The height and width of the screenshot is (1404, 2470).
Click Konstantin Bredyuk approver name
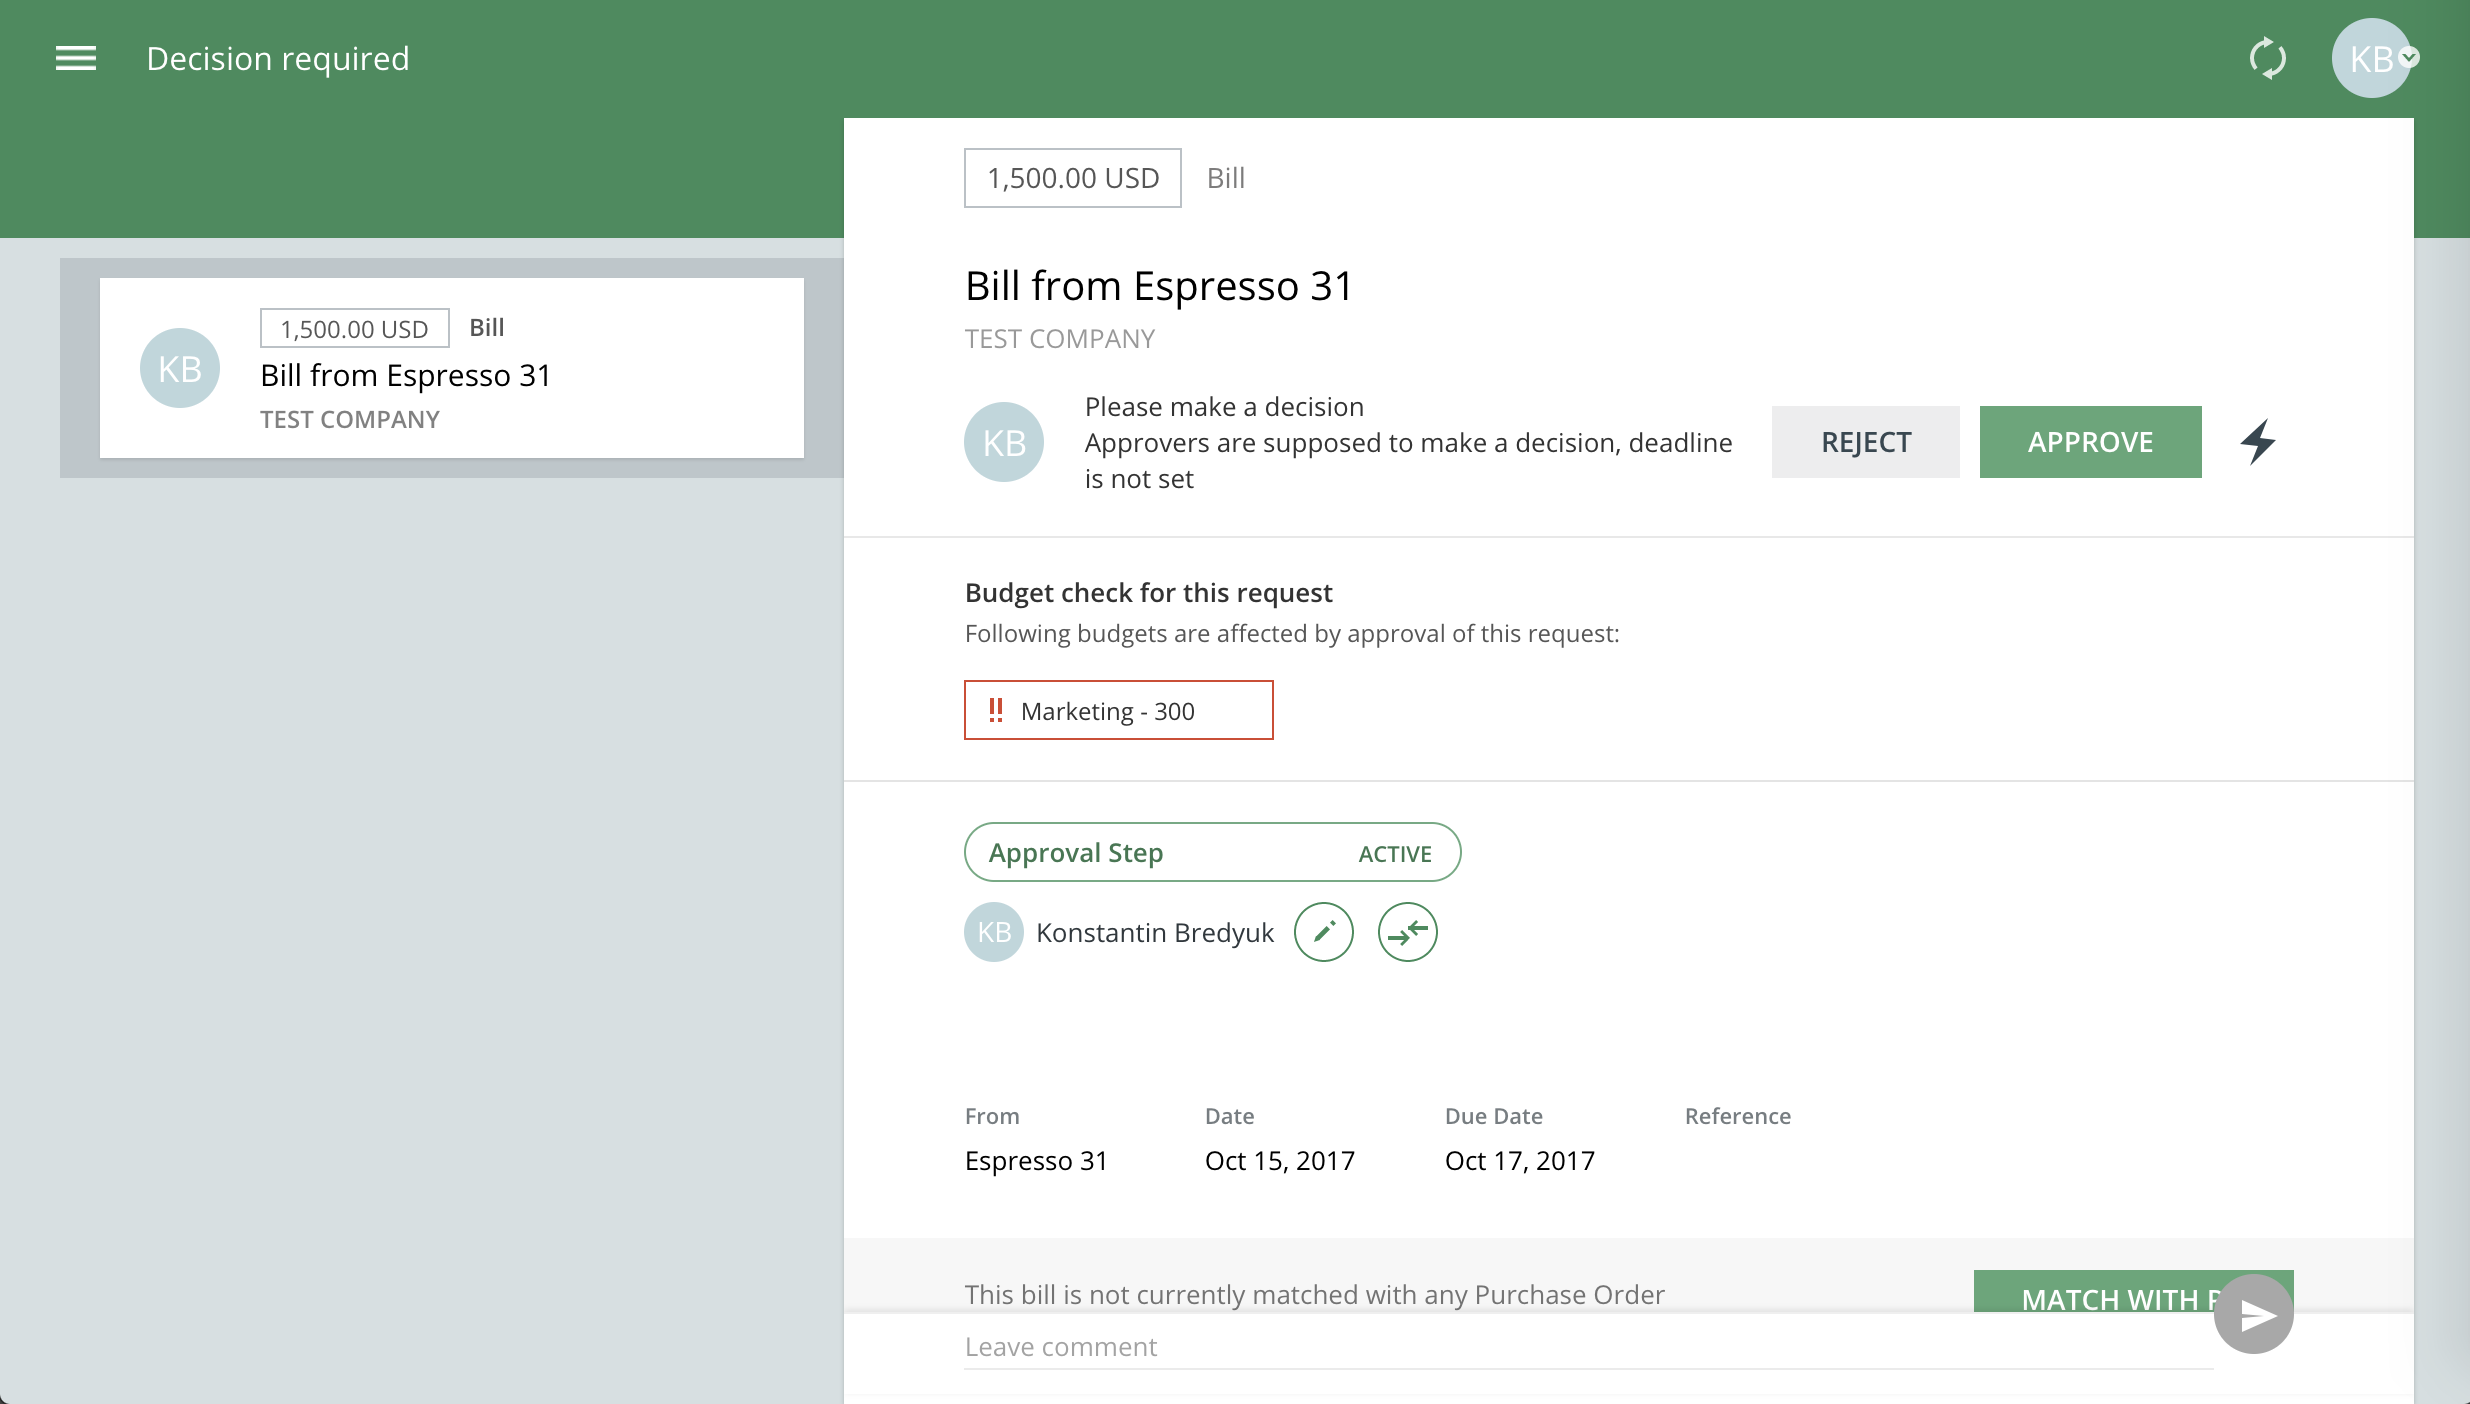(1155, 932)
